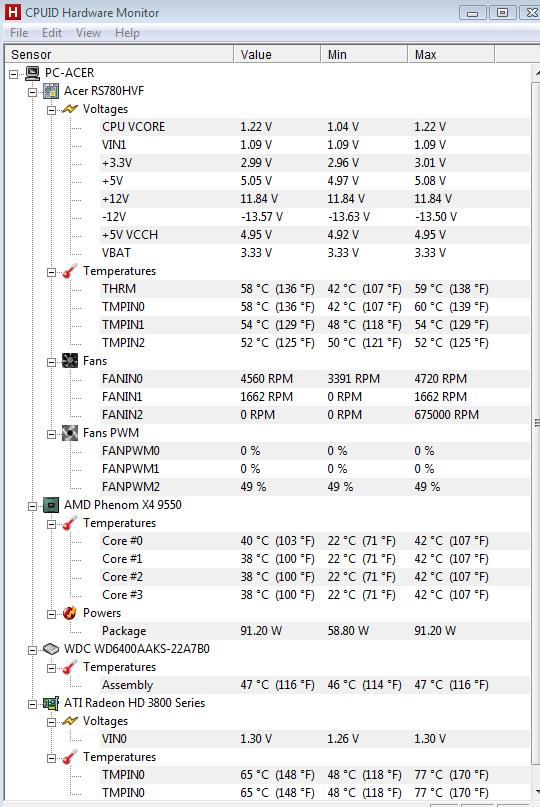Viewport: 540px width, 807px height.
Task: Collapse the AMD Phenom X4 9550 node
Action: [x=33, y=506]
